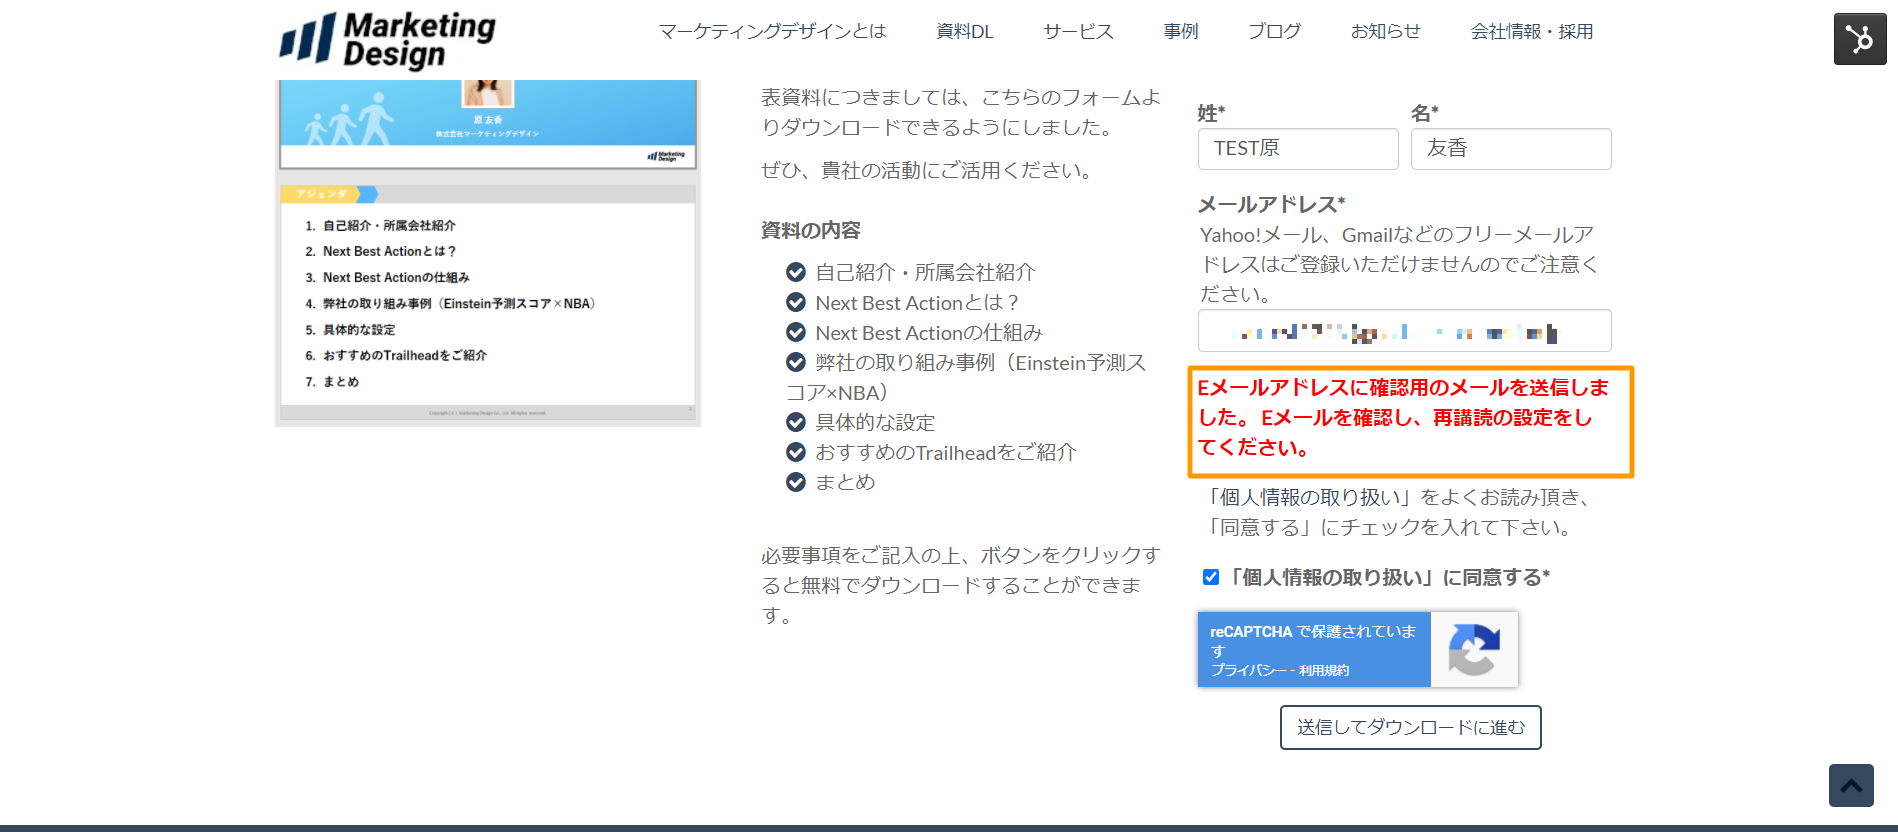The height and width of the screenshot is (832, 1898).
Task: Click checkmark icon beside 具体的な設定
Action: [x=796, y=422]
